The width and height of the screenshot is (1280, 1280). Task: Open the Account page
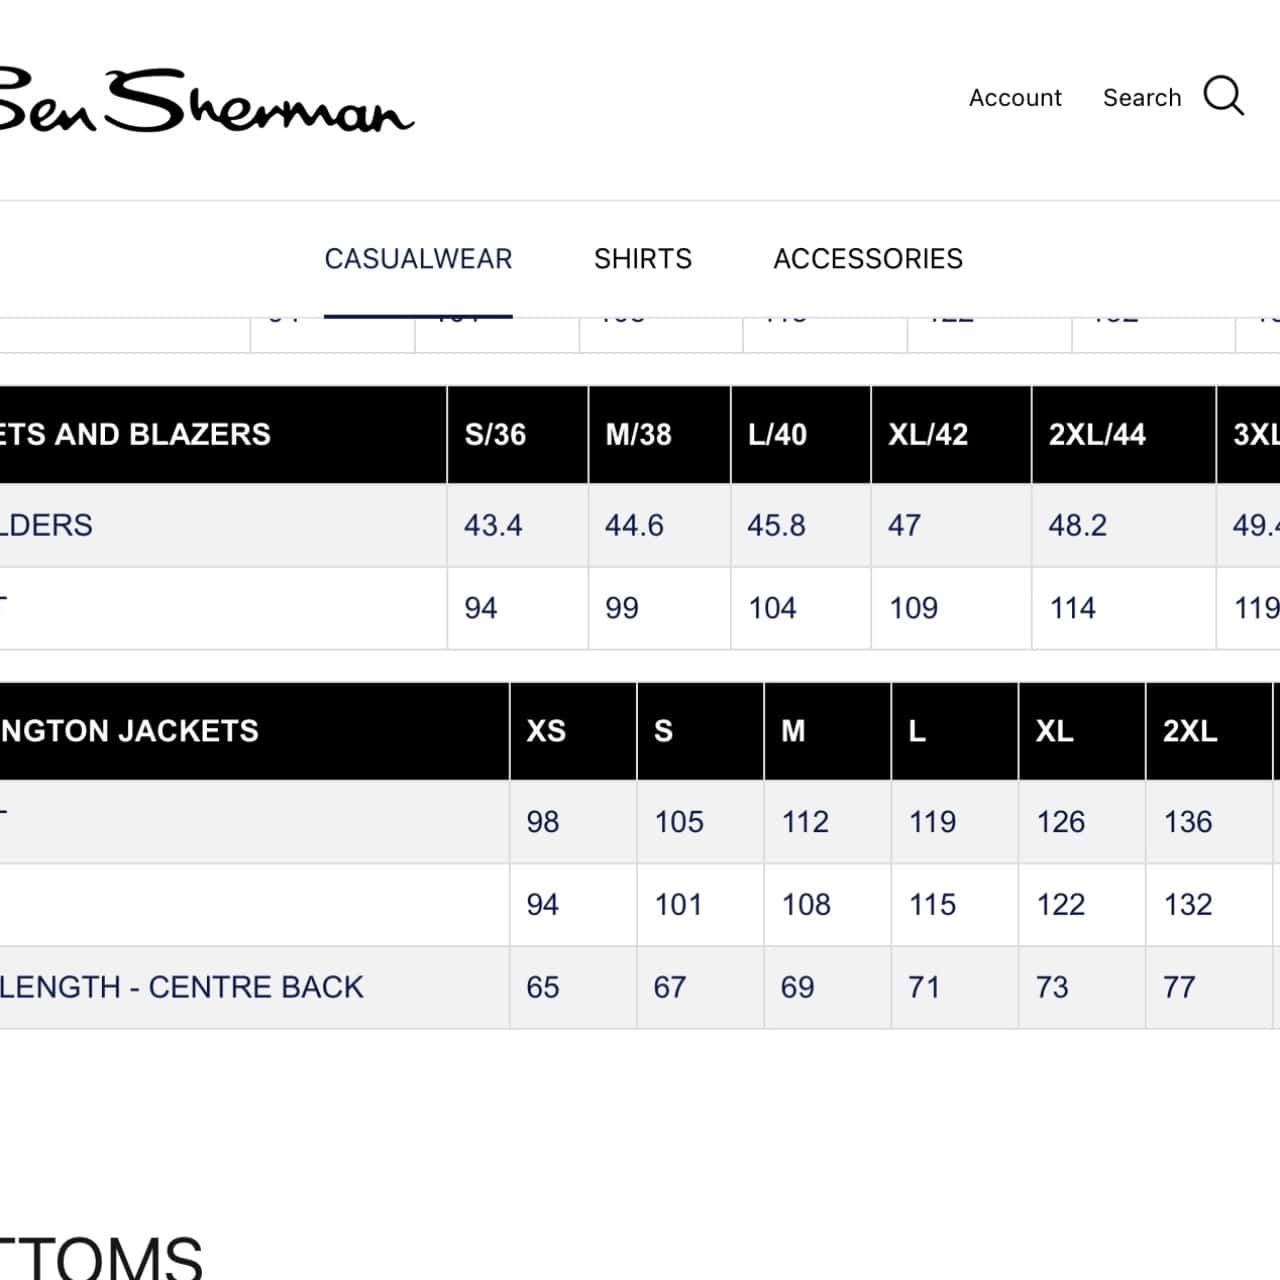coord(1014,98)
